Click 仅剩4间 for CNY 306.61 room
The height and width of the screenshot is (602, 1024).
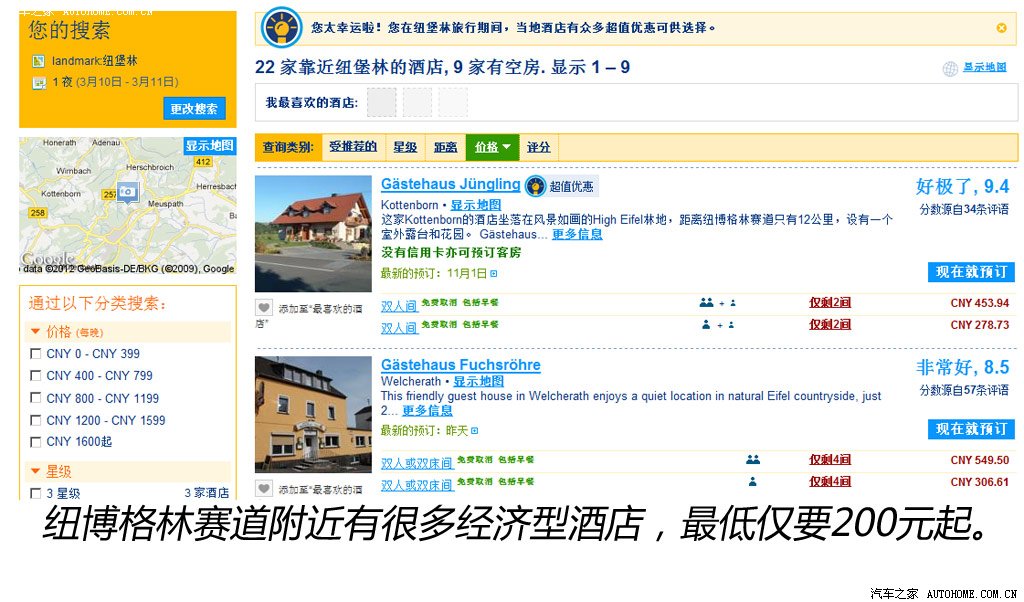[830, 482]
